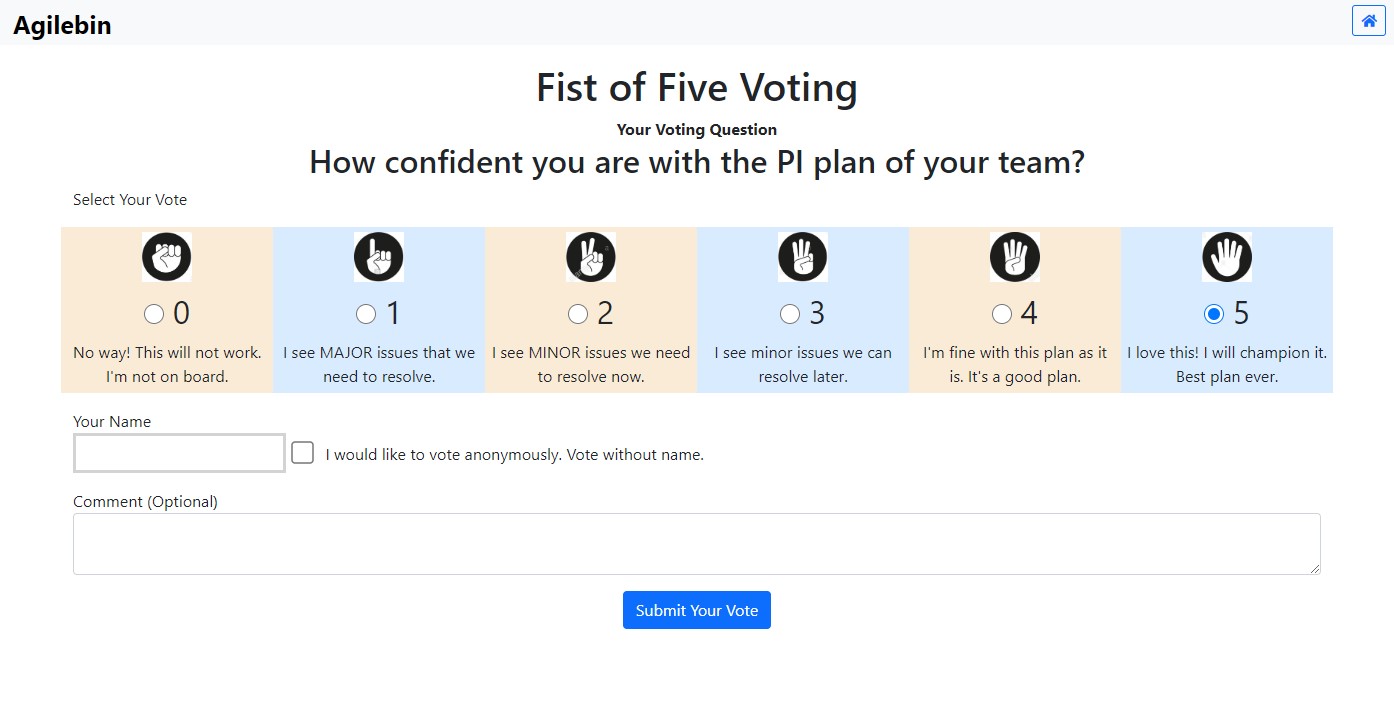Submit Your Vote
Viewport: 1394px width, 707px height.
pyautogui.click(x=697, y=610)
